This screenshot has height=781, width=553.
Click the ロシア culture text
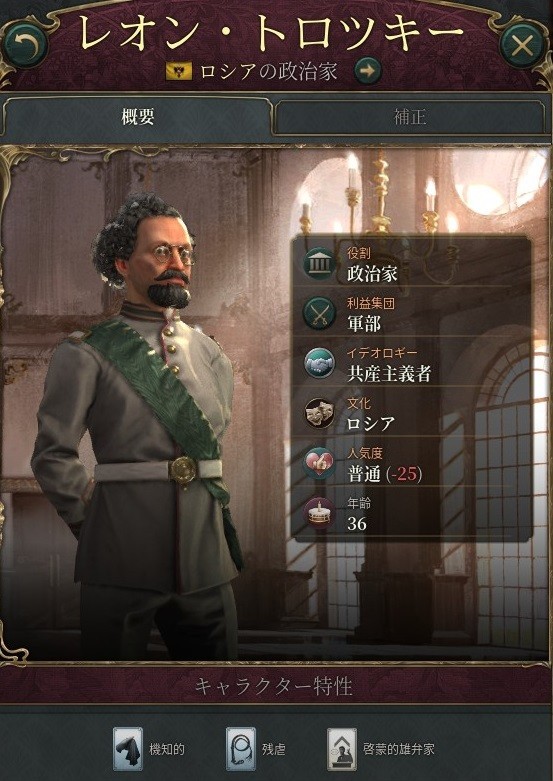coord(371,424)
